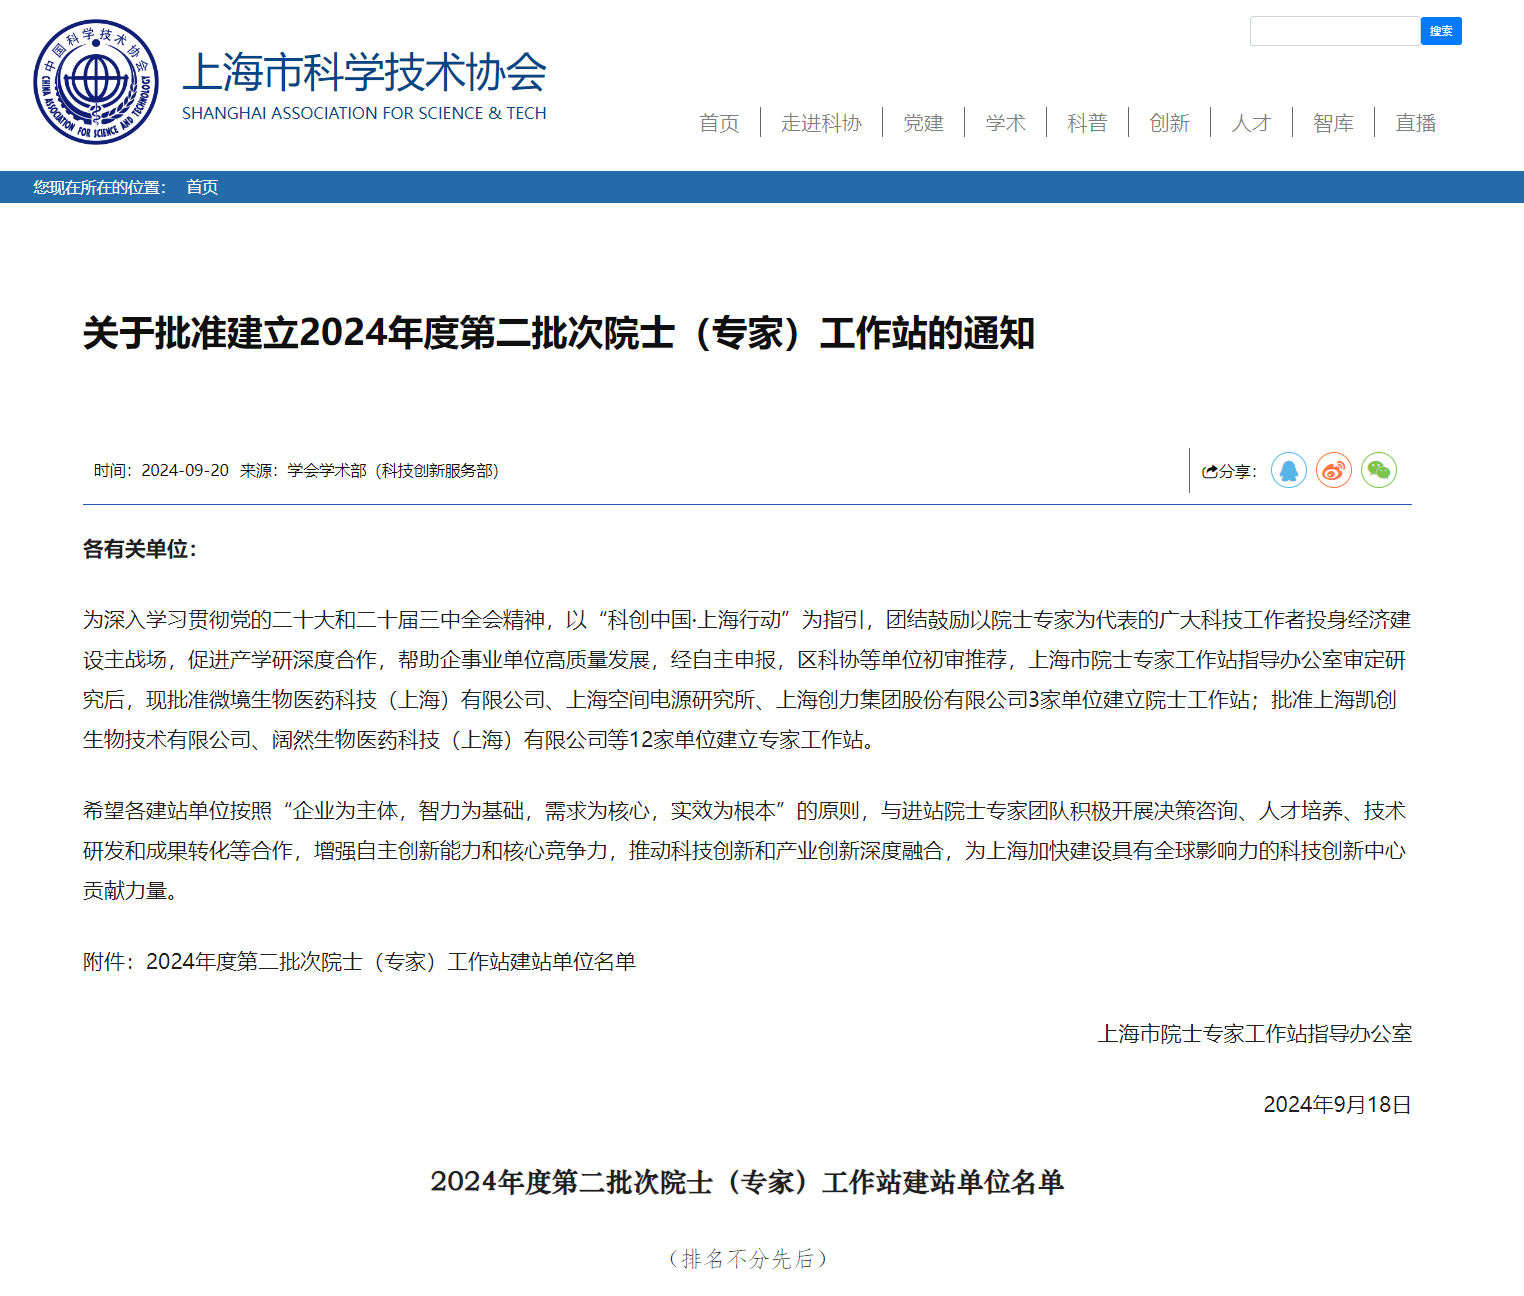Image resolution: width=1524 pixels, height=1296 pixels.
Task: Click the article headline about 院士工作站
Action: click(x=558, y=333)
